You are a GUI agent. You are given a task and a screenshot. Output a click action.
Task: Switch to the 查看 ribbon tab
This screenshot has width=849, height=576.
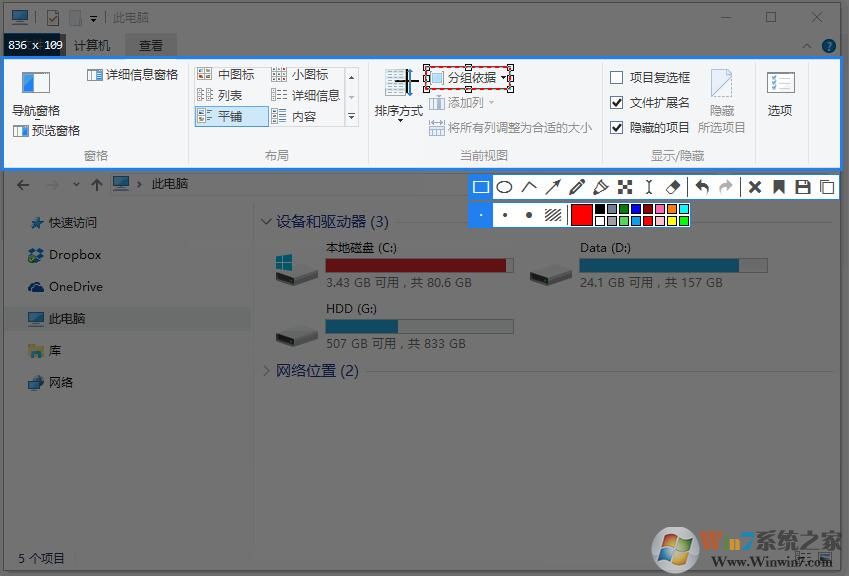pyautogui.click(x=151, y=45)
